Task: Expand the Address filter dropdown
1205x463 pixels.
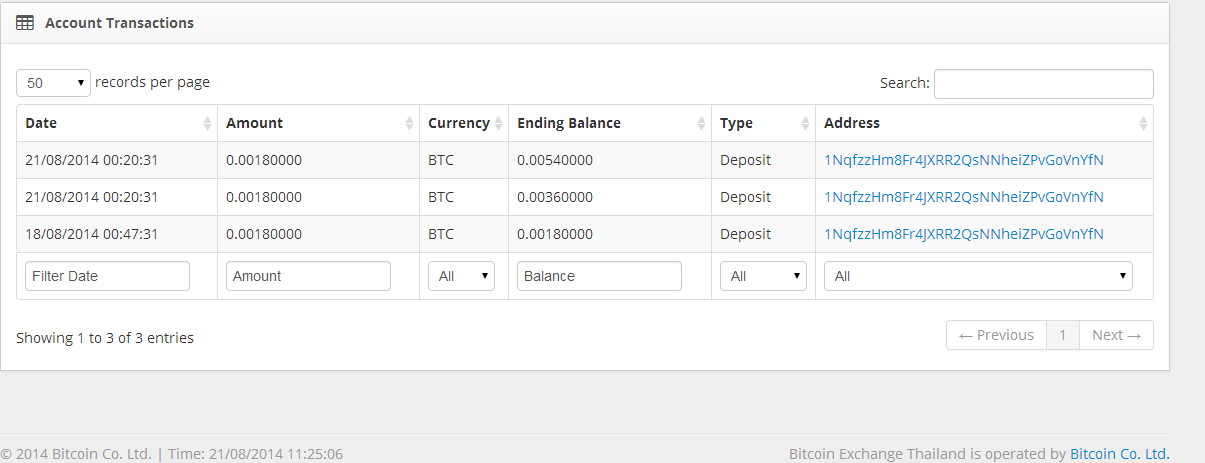Action: click(x=978, y=276)
